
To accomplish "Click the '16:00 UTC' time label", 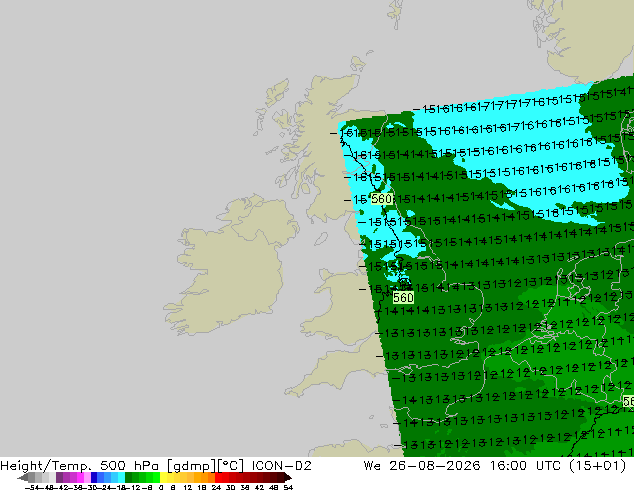I will point(525,466).
